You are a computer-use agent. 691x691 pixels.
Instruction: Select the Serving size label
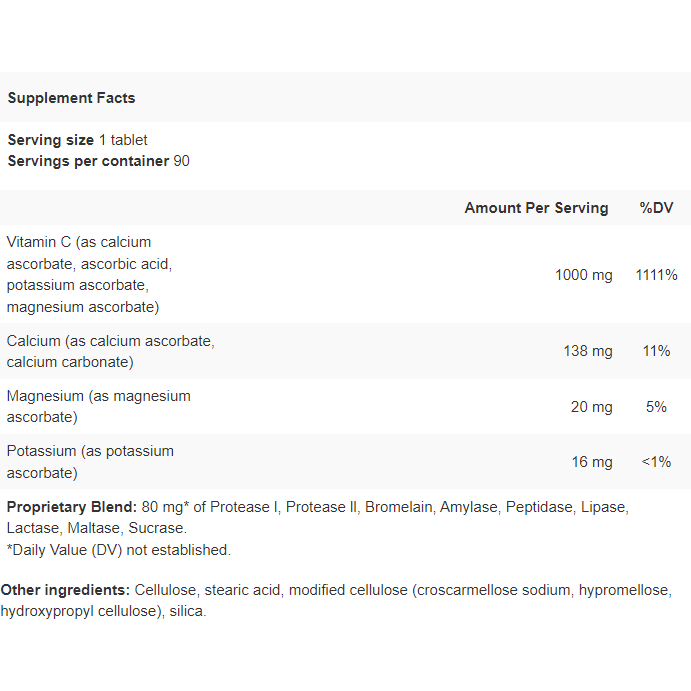click(51, 140)
